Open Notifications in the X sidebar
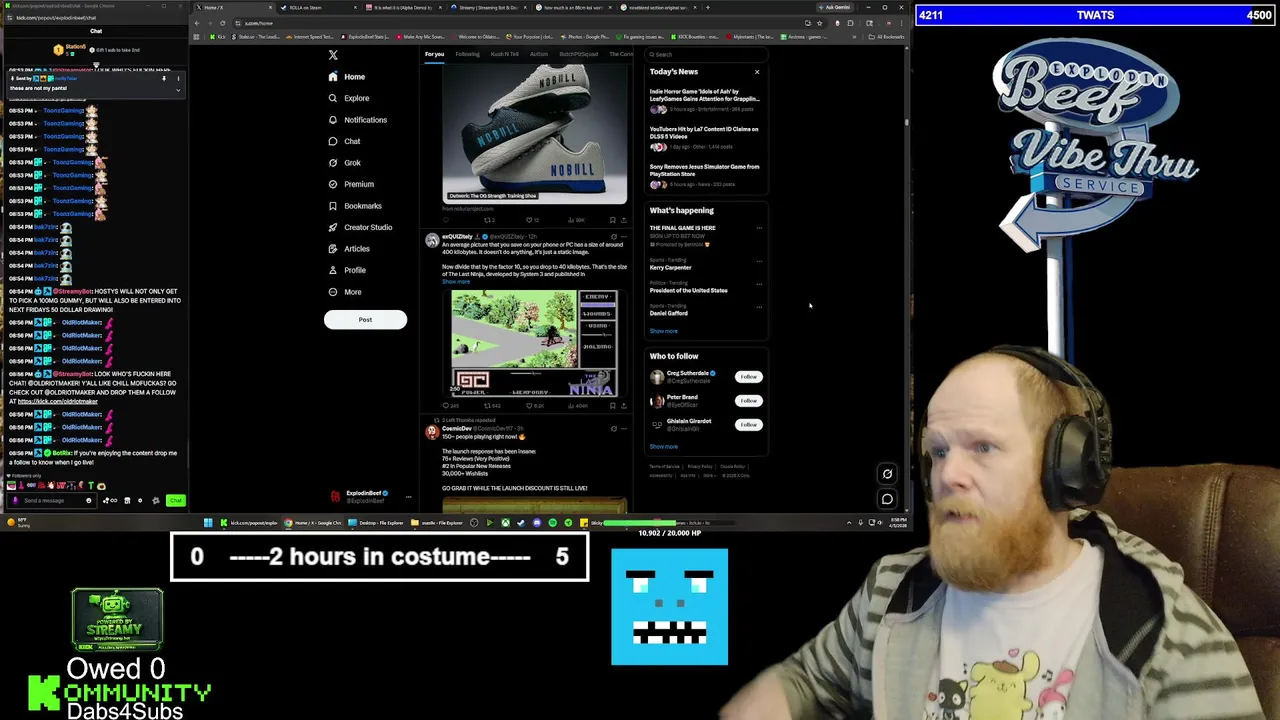 357,120
